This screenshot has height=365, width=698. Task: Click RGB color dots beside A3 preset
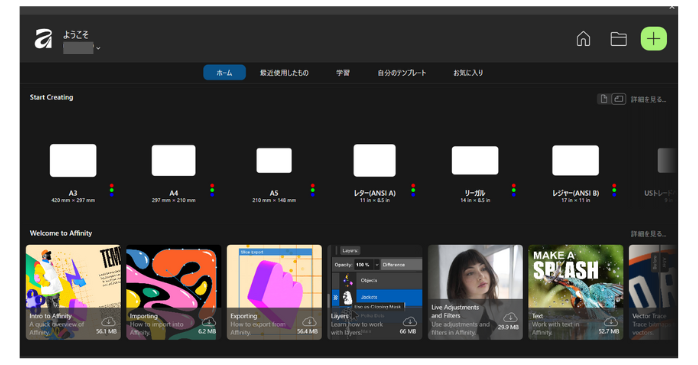point(111,190)
